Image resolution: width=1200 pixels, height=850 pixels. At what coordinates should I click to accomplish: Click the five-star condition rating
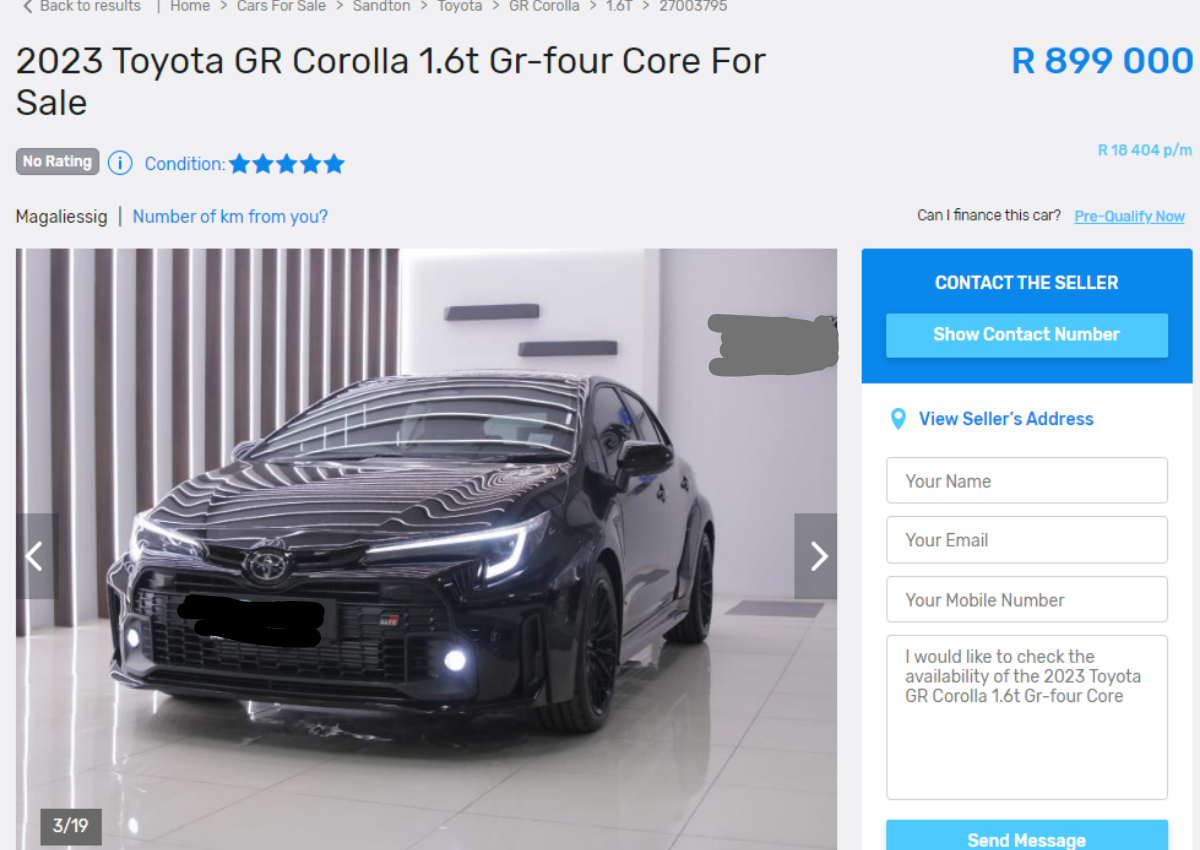pos(287,164)
